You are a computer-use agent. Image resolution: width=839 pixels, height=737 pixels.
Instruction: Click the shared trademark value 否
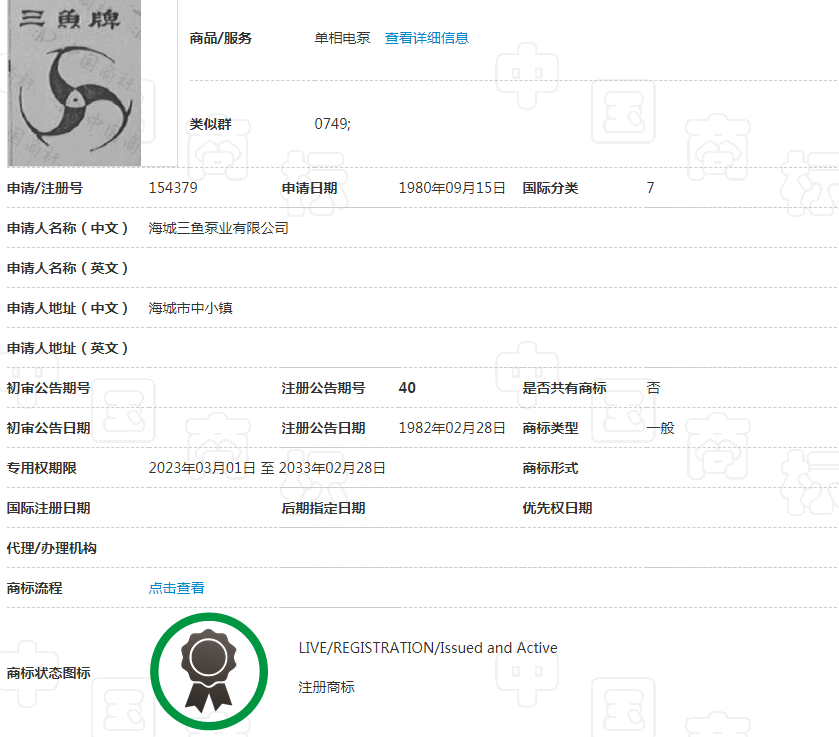653,388
